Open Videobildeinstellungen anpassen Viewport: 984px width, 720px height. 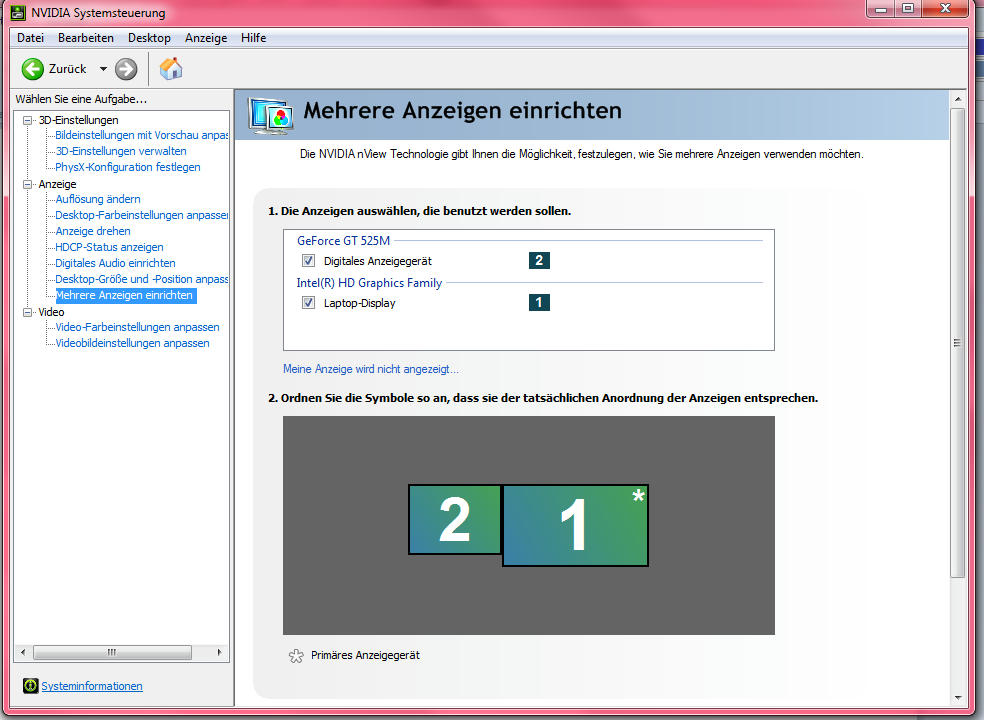pos(132,343)
